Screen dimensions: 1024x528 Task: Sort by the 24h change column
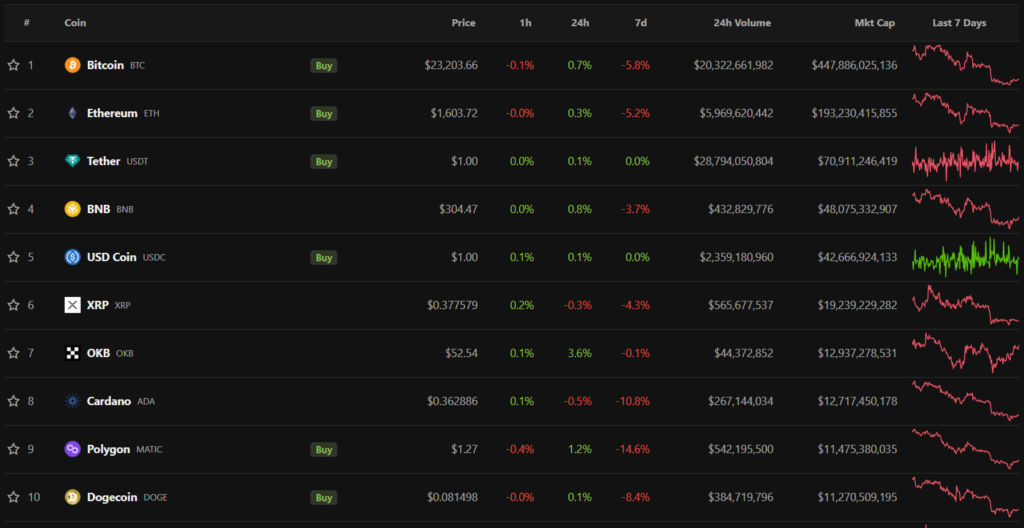pyautogui.click(x=580, y=23)
